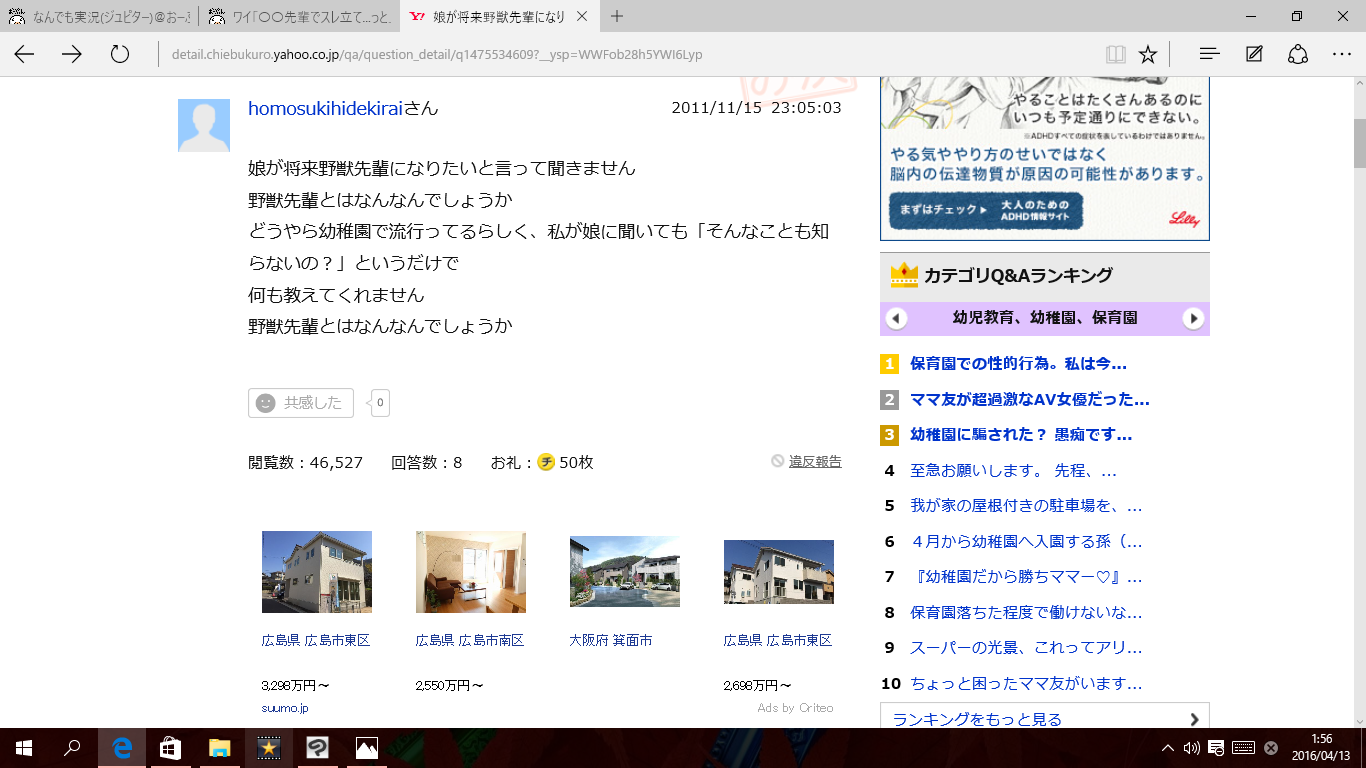Viewport: 1366px width, 768px height.
Task: Open the homosukihidekirai user profile link
Action: (325, 108)
